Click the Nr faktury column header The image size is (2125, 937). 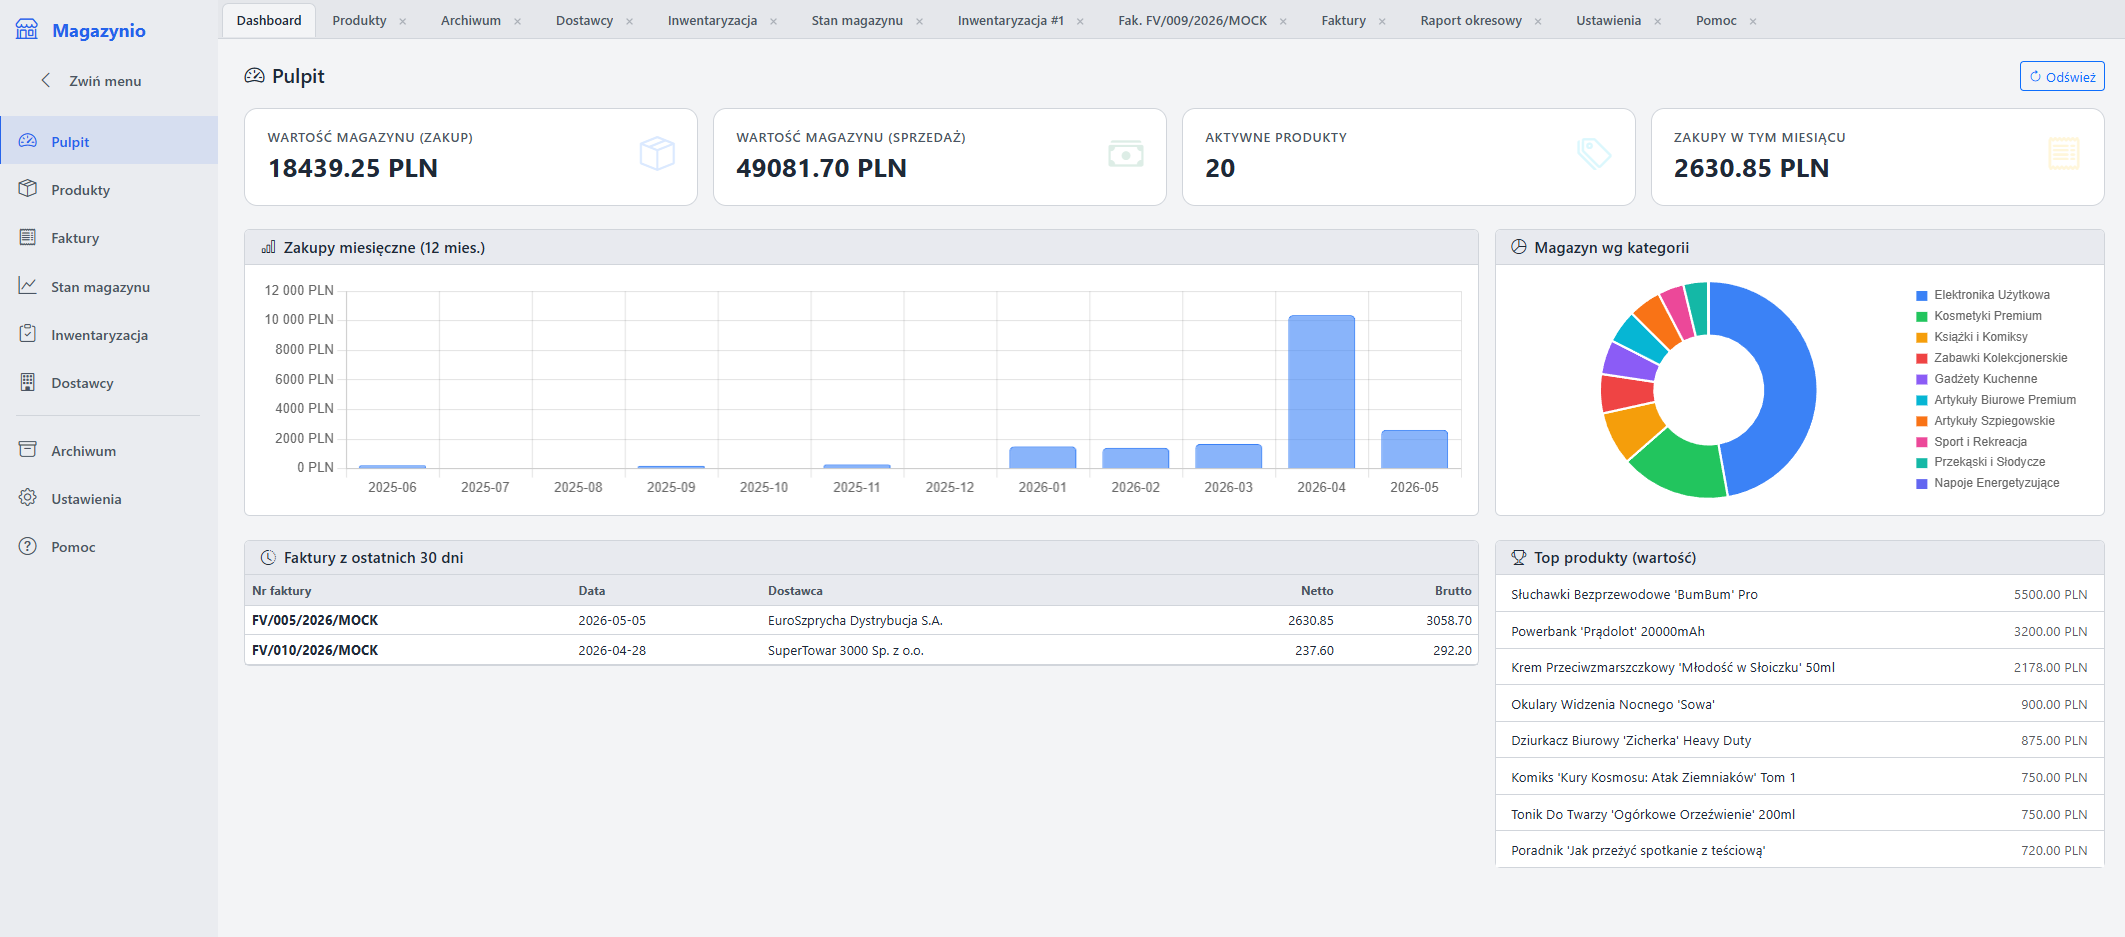pyautogui.click(x=282, y=591)
